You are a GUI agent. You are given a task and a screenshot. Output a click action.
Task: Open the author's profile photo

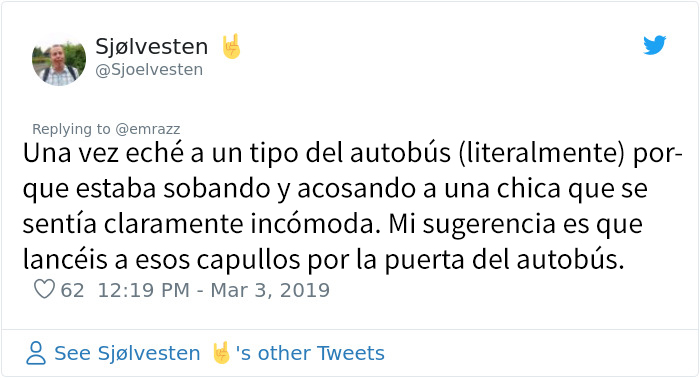[59, 58]
